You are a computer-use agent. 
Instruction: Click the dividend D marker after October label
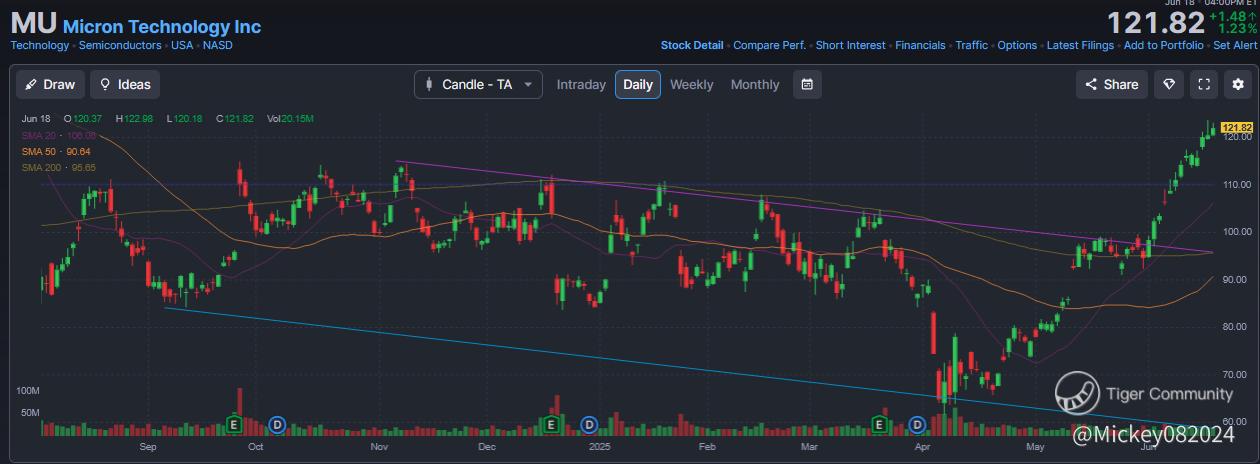pos(278,424)
